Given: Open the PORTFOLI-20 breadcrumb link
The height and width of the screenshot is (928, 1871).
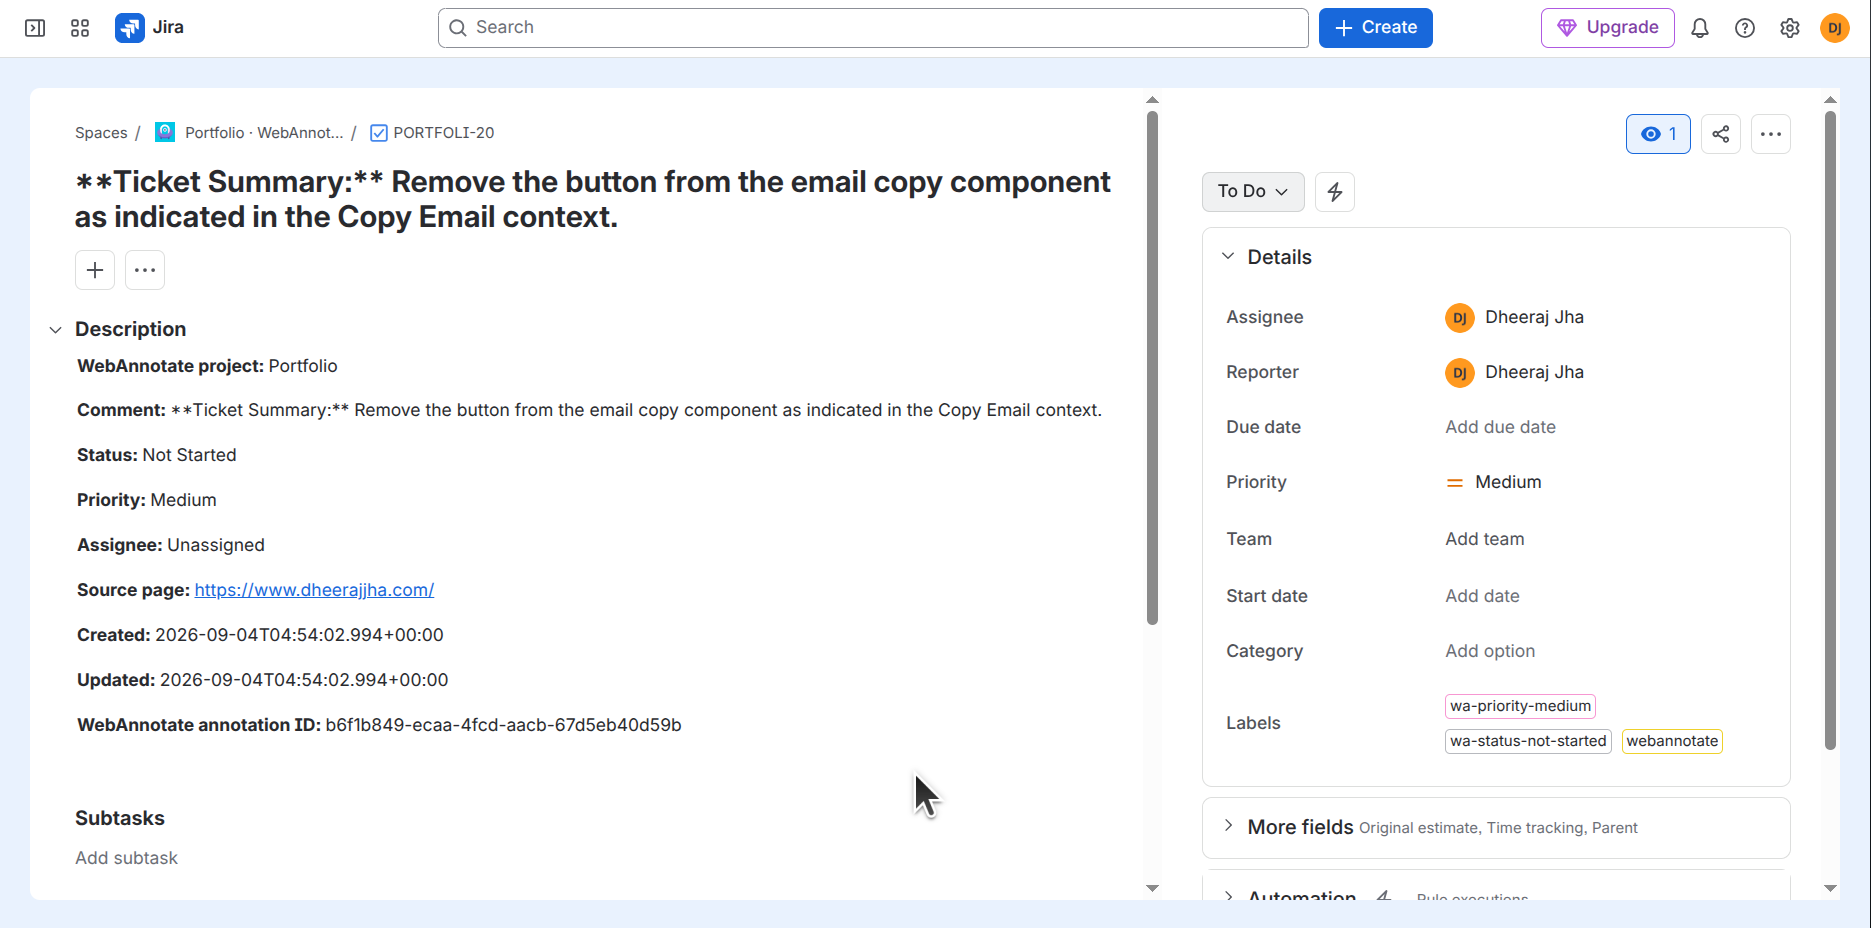Looking at the screenshot, I should [x=443, y=133].
